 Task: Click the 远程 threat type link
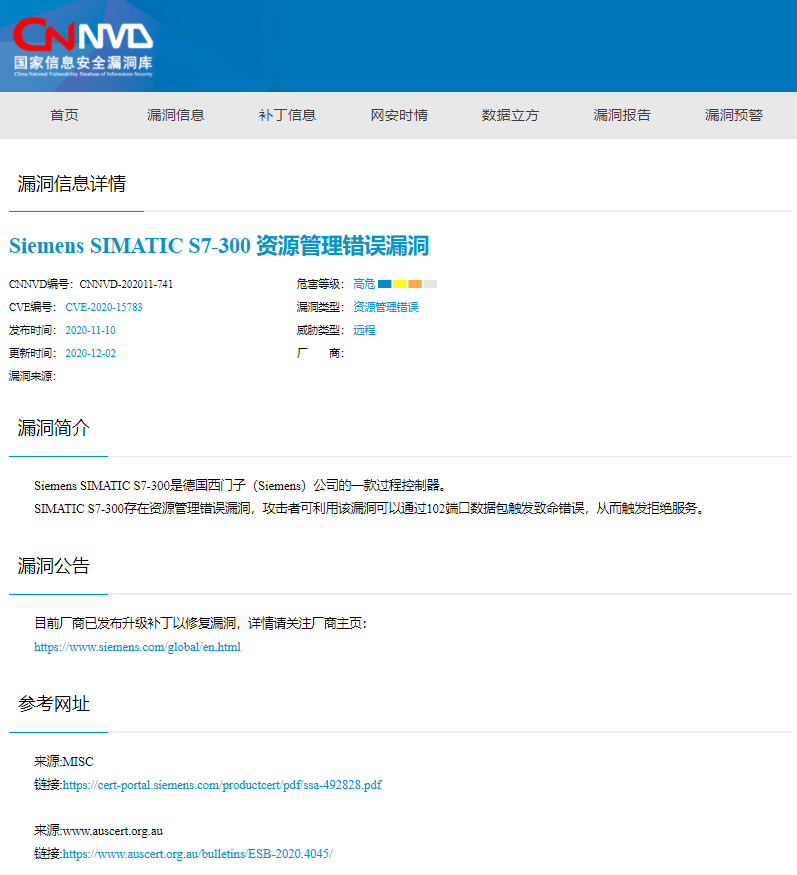click(364, 330)
